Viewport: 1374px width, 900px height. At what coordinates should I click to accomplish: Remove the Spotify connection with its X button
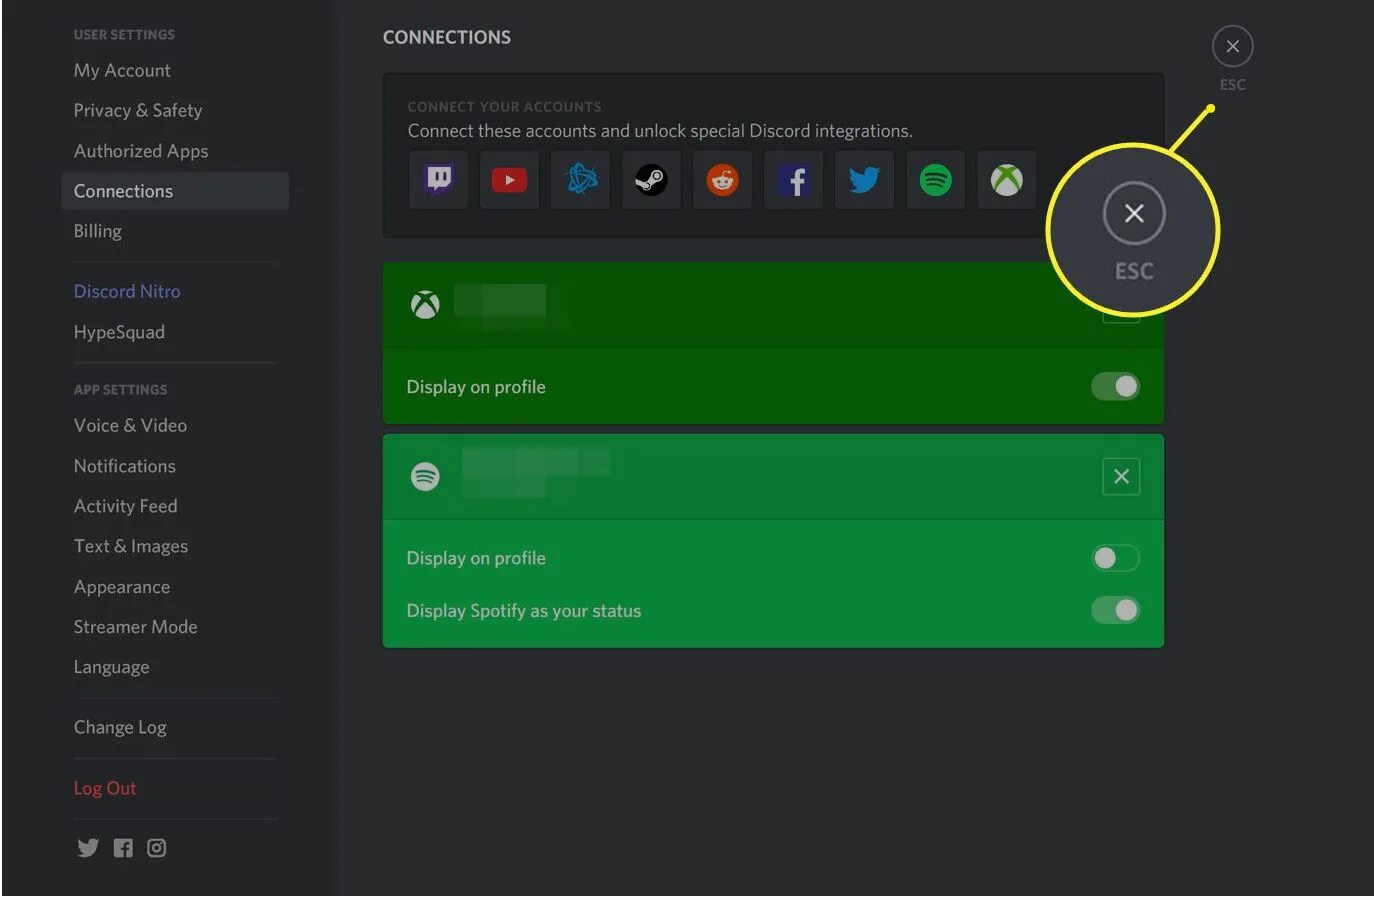click(1121, 477)
